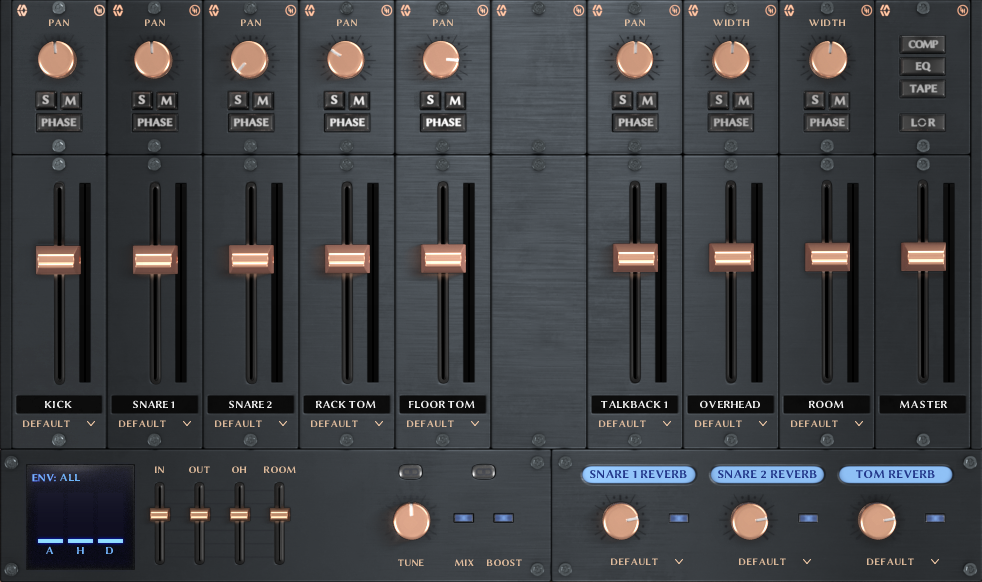Click the Tune knob
The width and height of the screenshot is (982, 582).
411,521
